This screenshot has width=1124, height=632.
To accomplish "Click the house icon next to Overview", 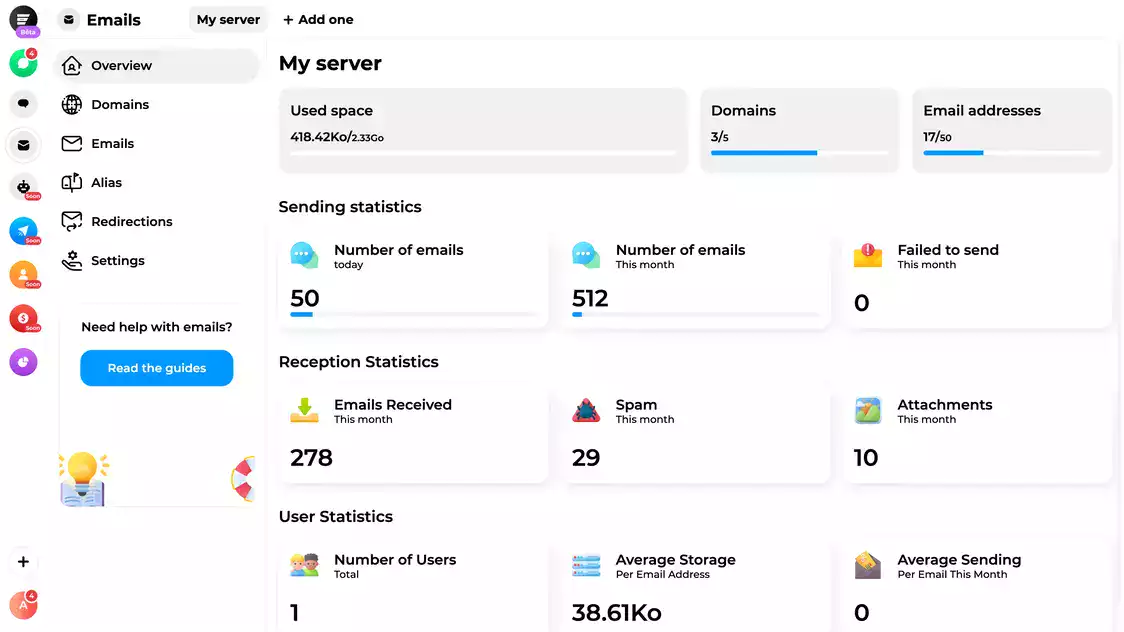I will pyautogui.click(x=72, y=66).
